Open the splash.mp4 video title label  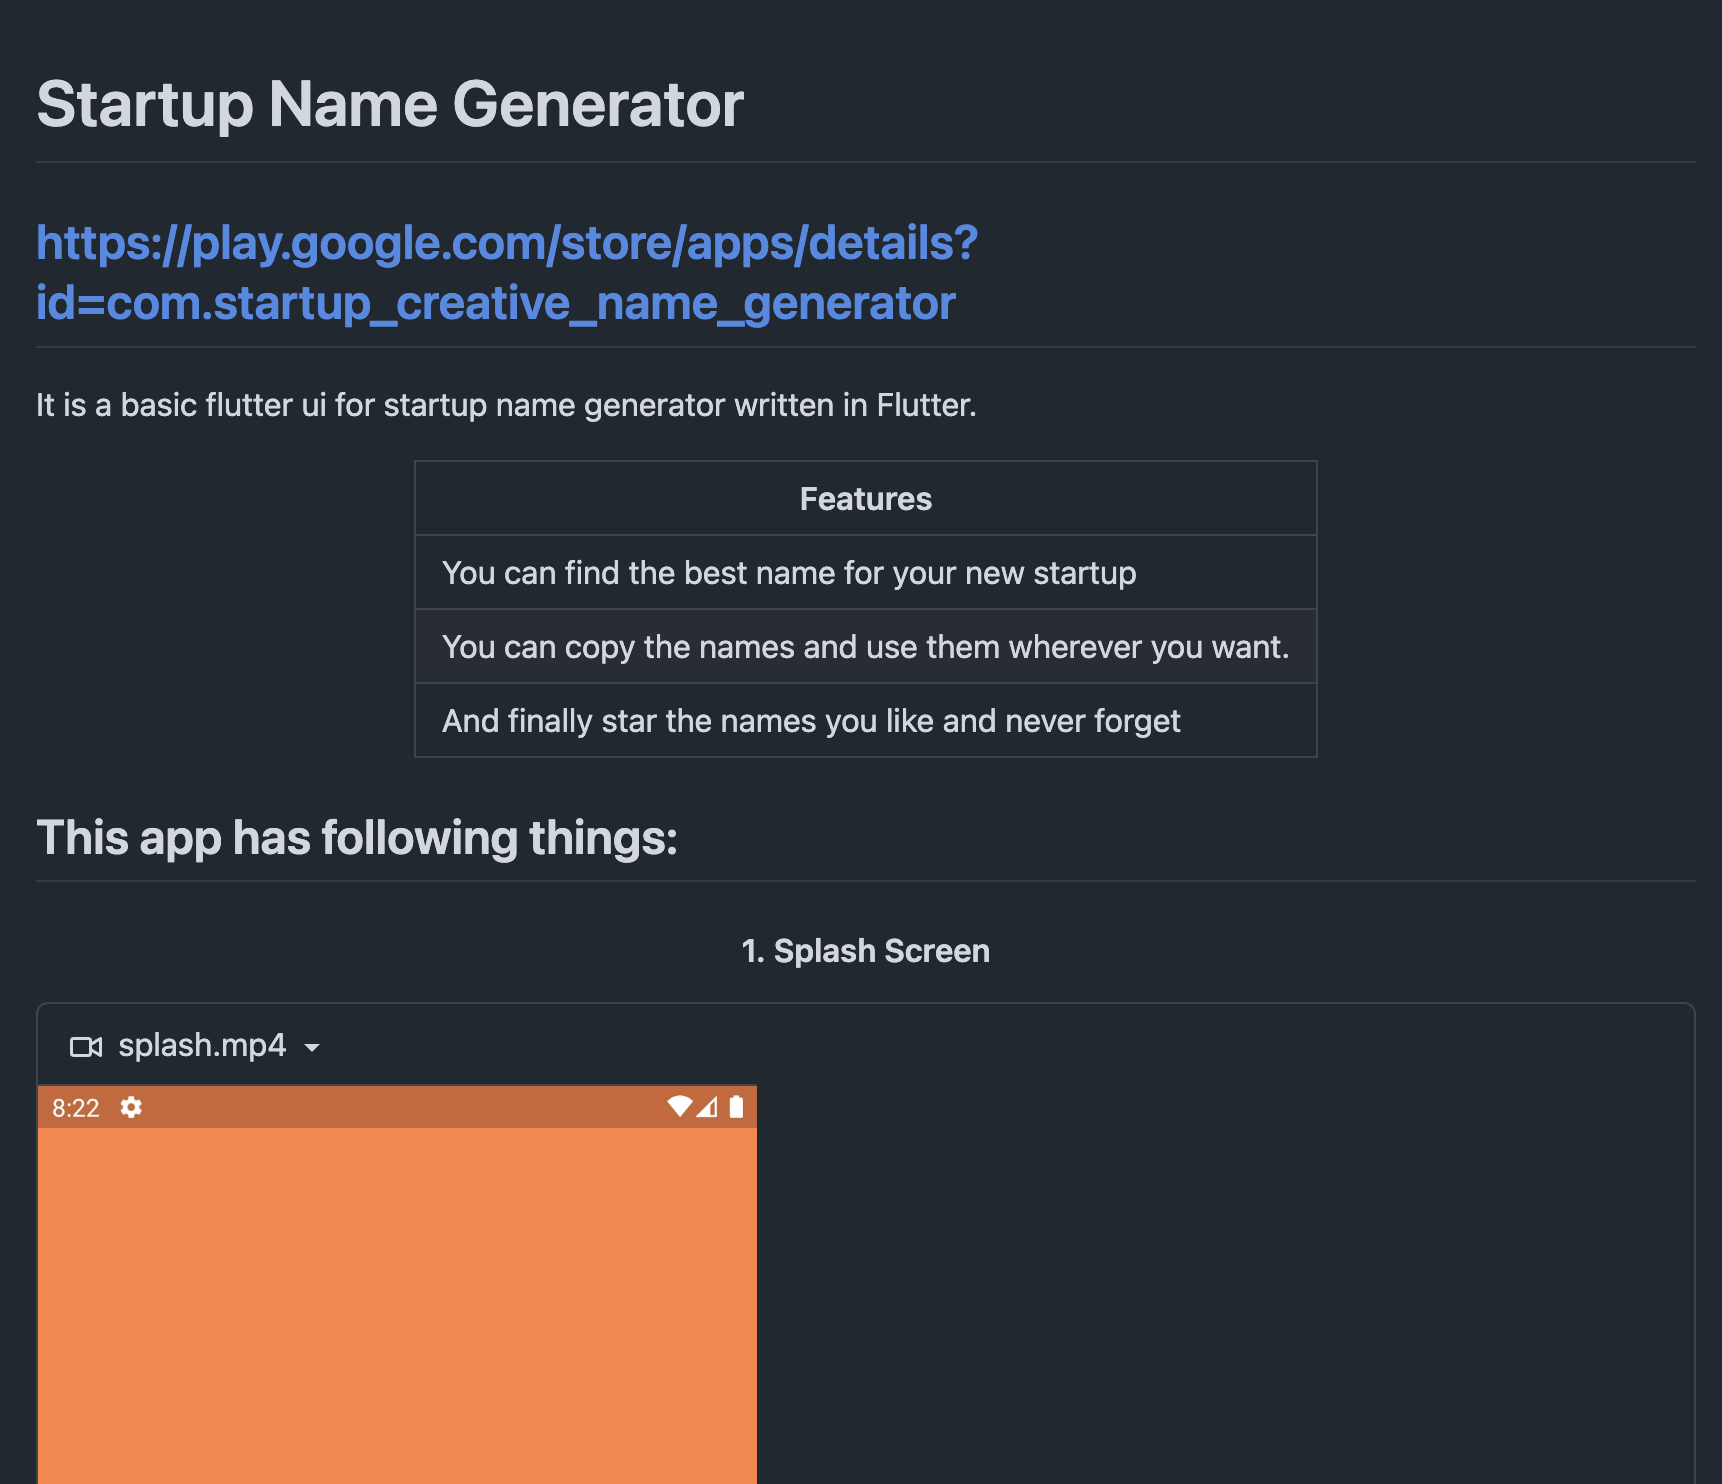point(202,1046)
